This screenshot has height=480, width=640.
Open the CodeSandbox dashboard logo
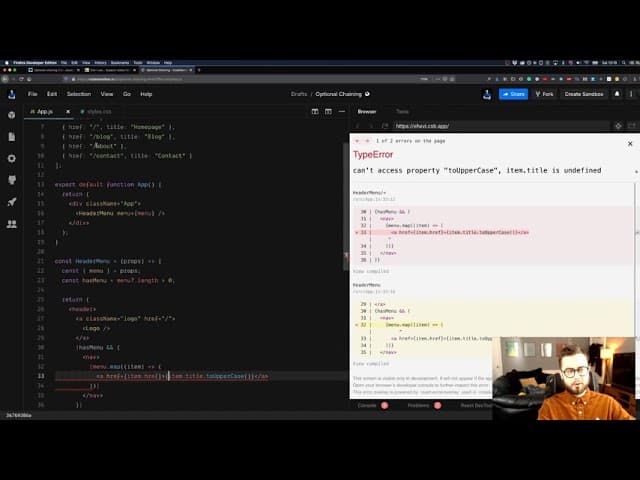(12, 94)
